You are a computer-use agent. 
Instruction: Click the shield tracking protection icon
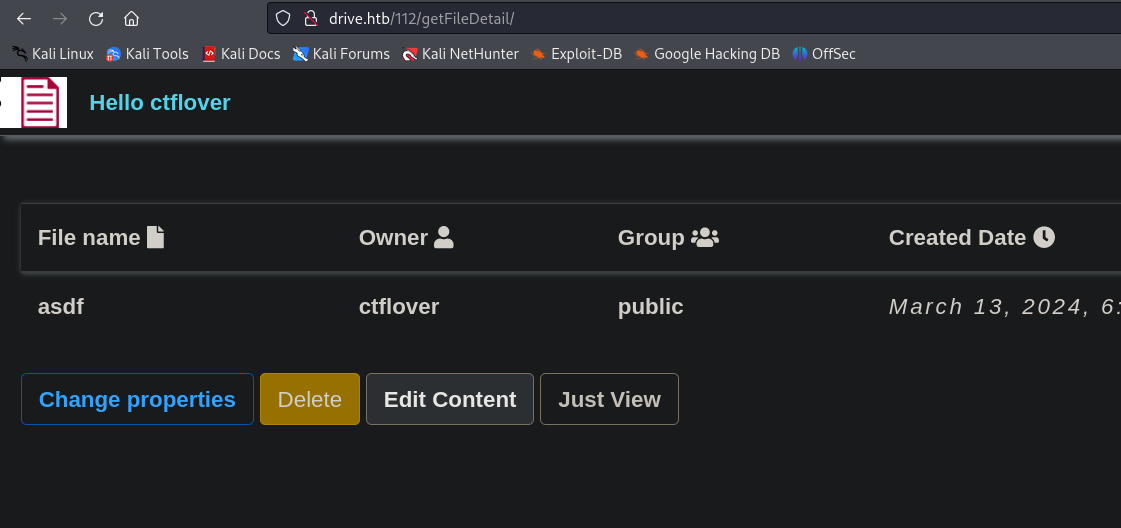283,18
